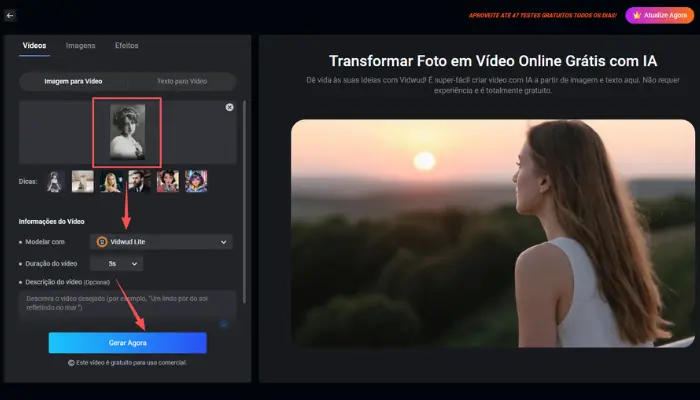Click the Atualize Agora upgrade button
This screenshot has height=400, width=700.
[658, 16]
